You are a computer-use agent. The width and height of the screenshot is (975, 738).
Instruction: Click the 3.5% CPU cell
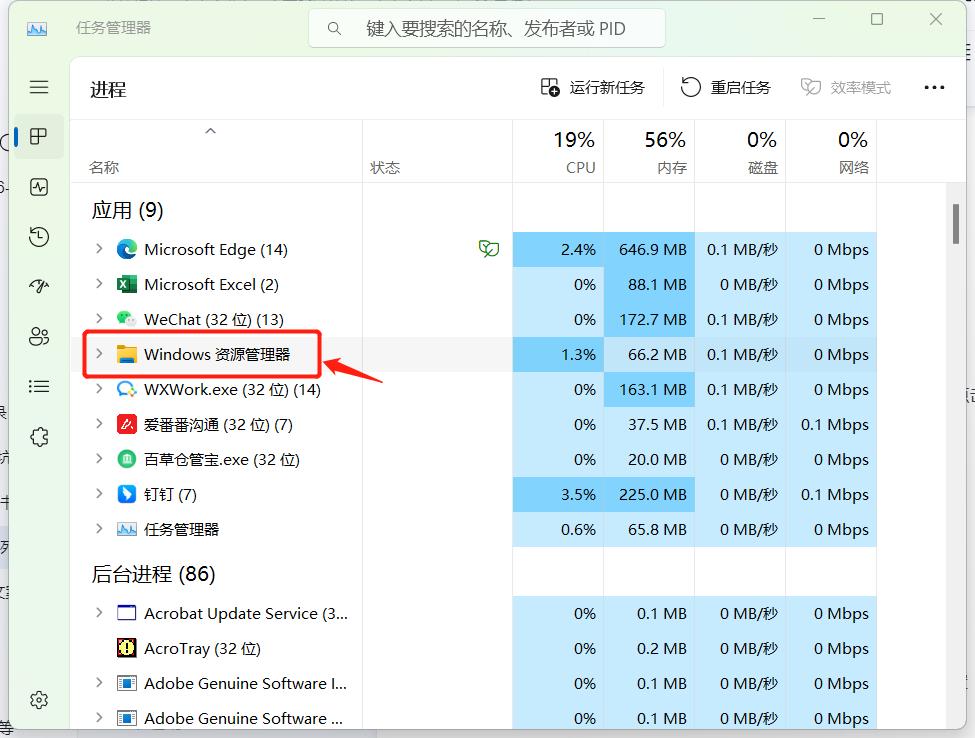coord(558,494)
